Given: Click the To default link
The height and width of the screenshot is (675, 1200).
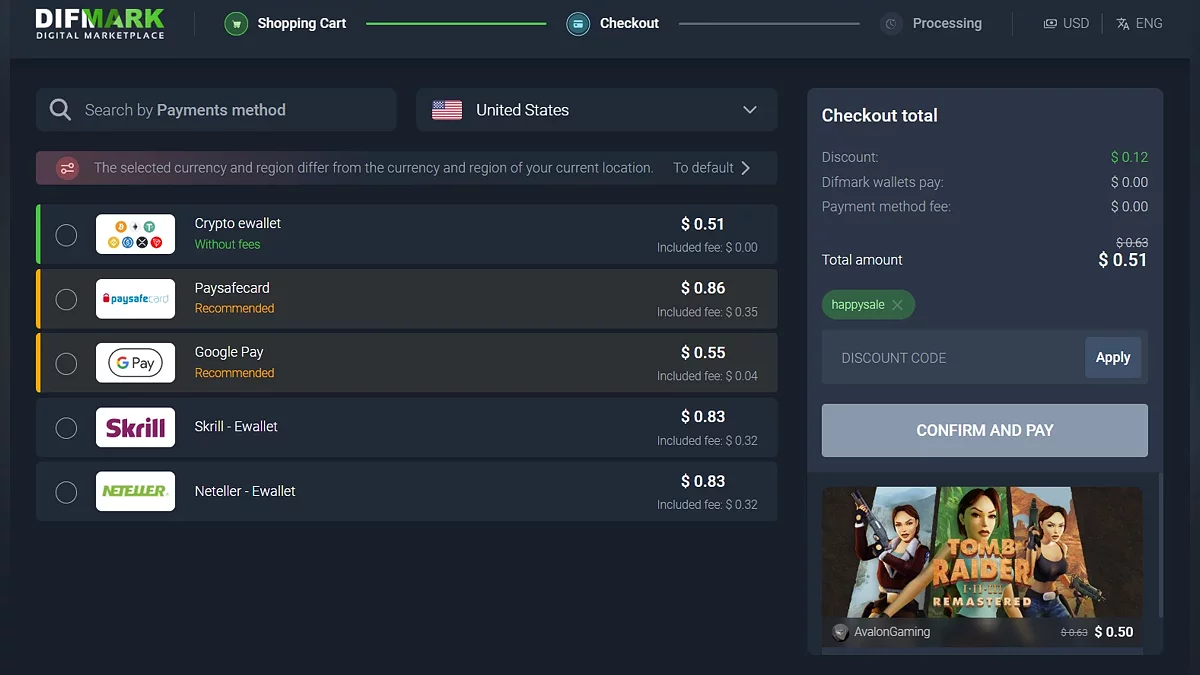Looking at the screenshot, I should tap(711, 168).
